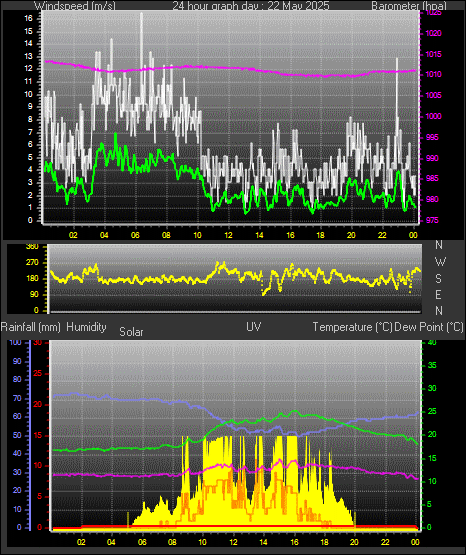
Task: Select the 16 value on windspeed axis
Action: click(28, 18)
